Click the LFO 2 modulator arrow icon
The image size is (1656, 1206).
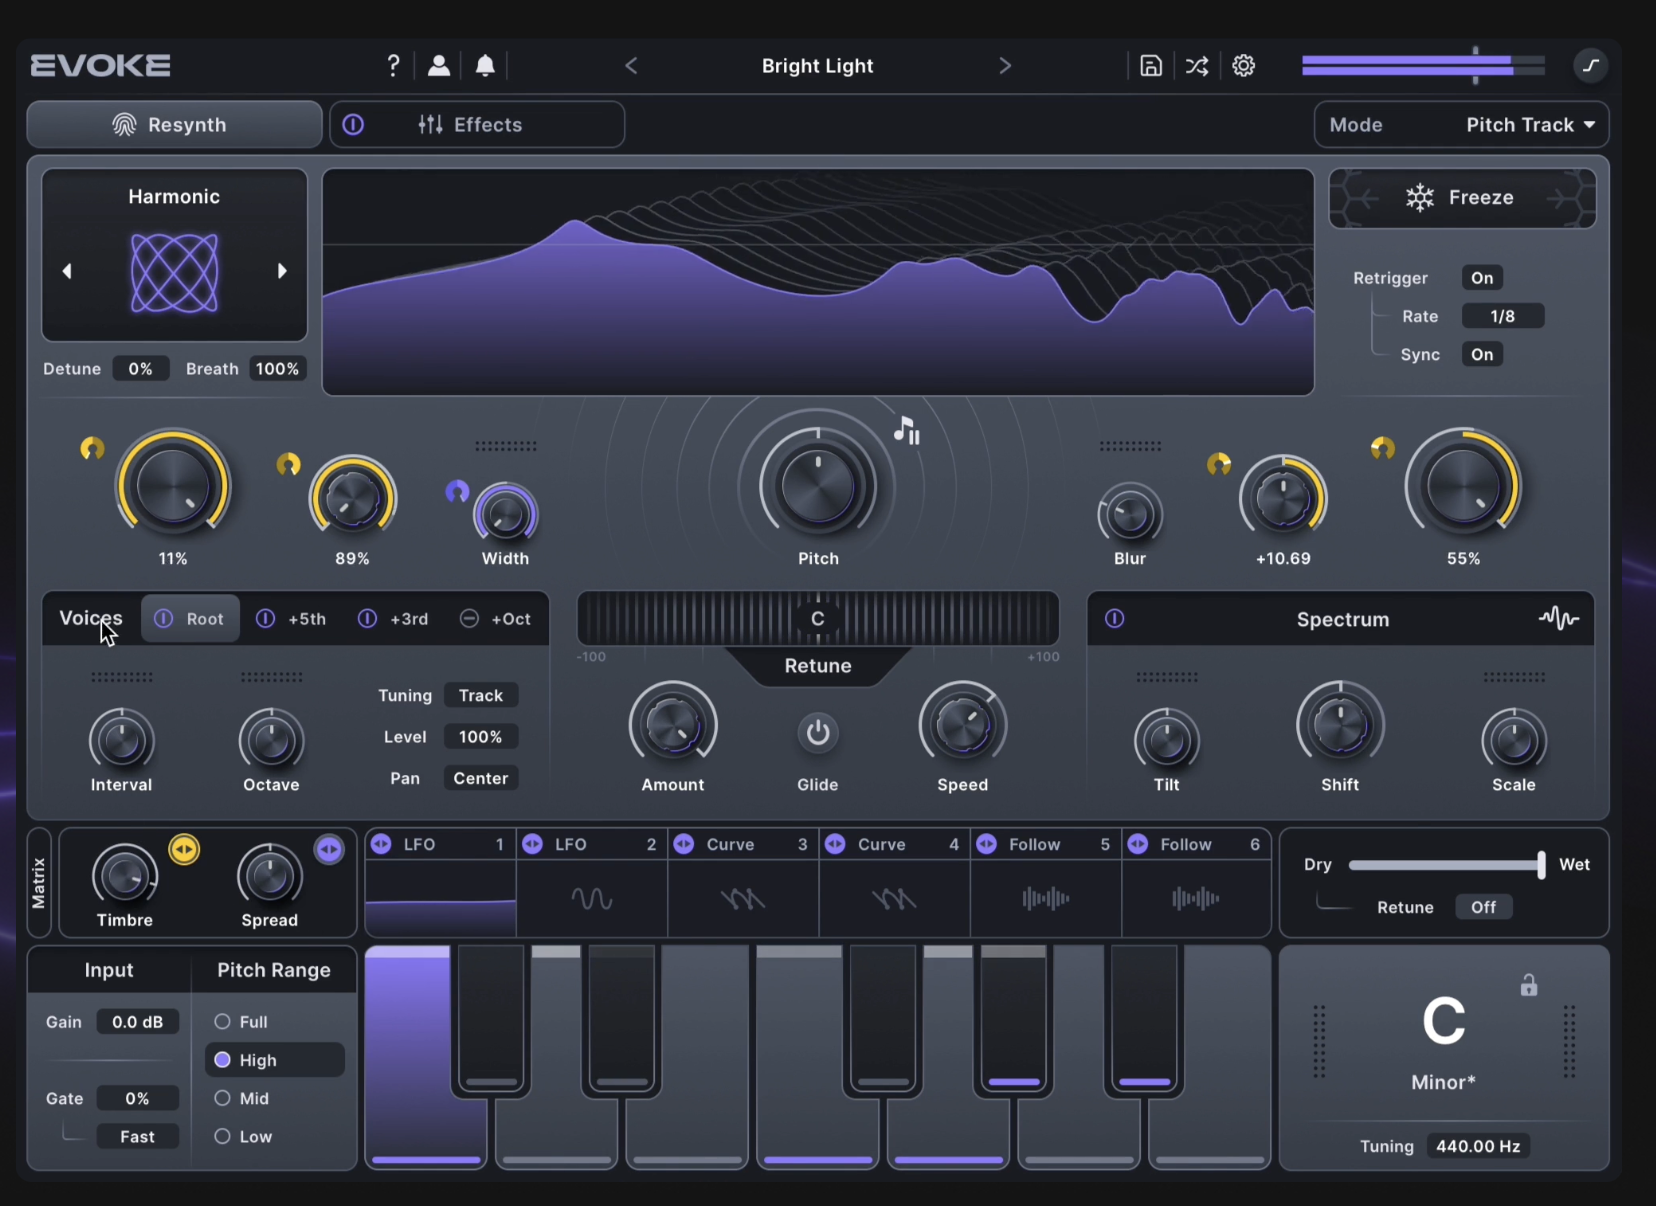click(533, 844)
